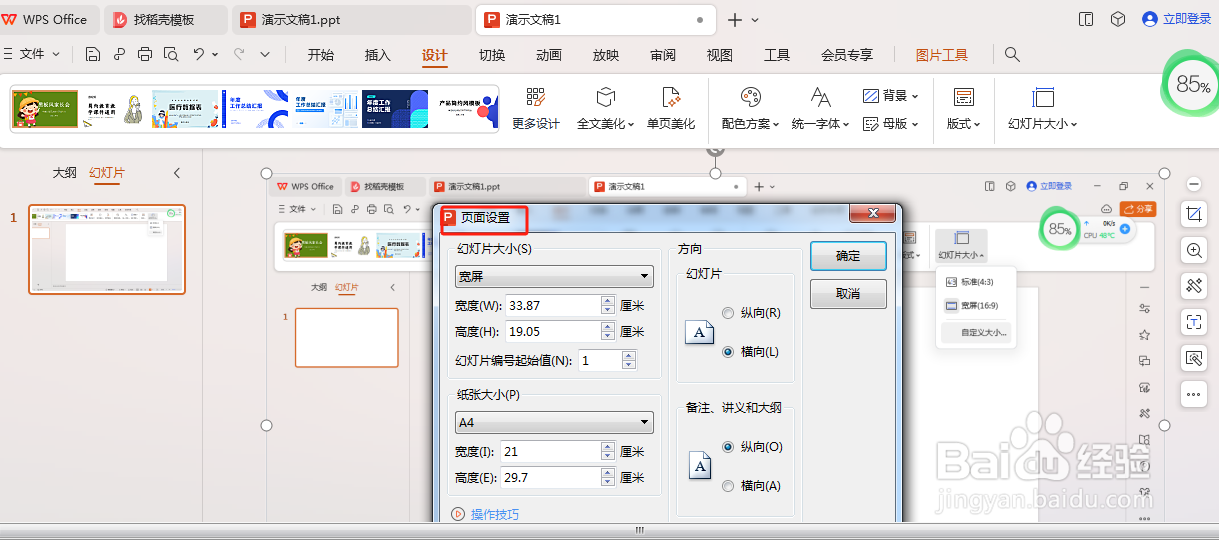Viewport: 1219px width, 541px height.
Task: Click the export icon next to Save
Action: [119, 55]
